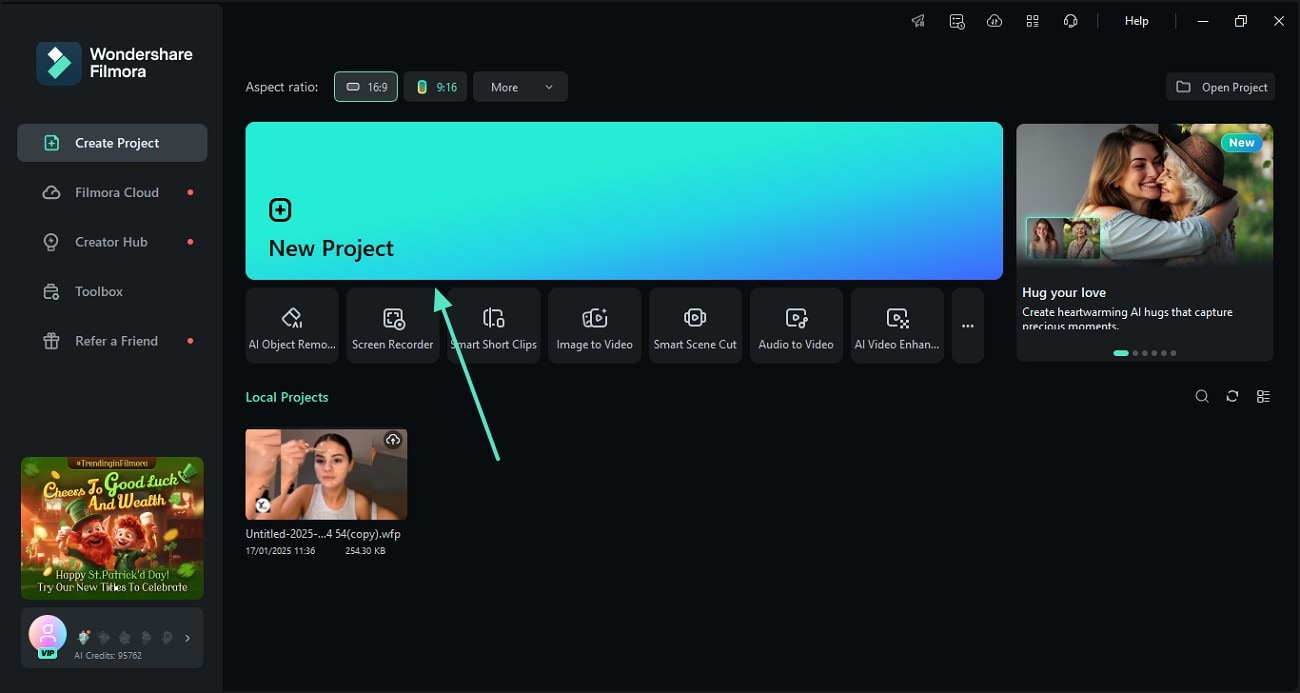Launch the Screen Recorder tool
1300x693 pixels.
[x=393, y=326]
